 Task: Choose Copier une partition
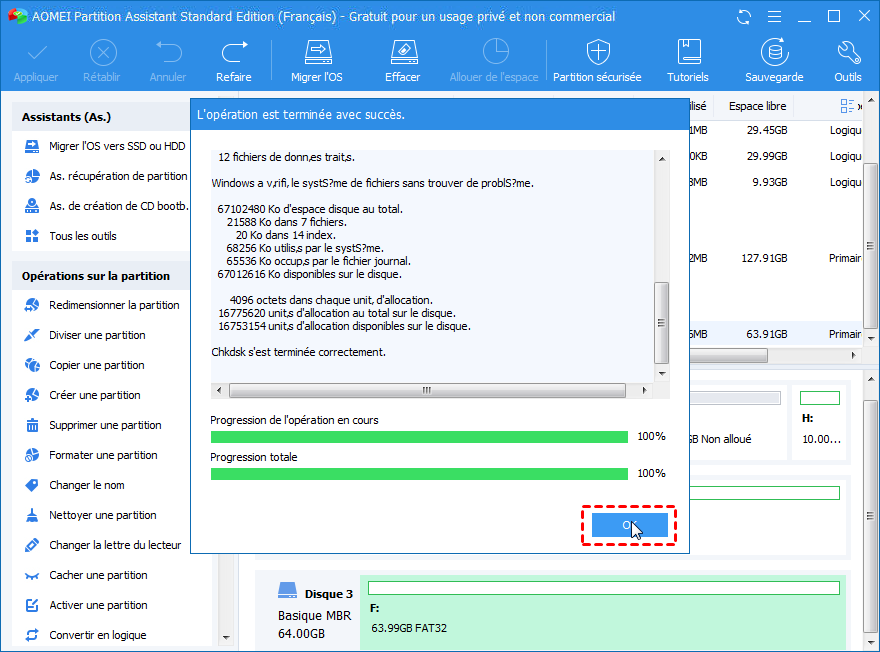[84, 365]
